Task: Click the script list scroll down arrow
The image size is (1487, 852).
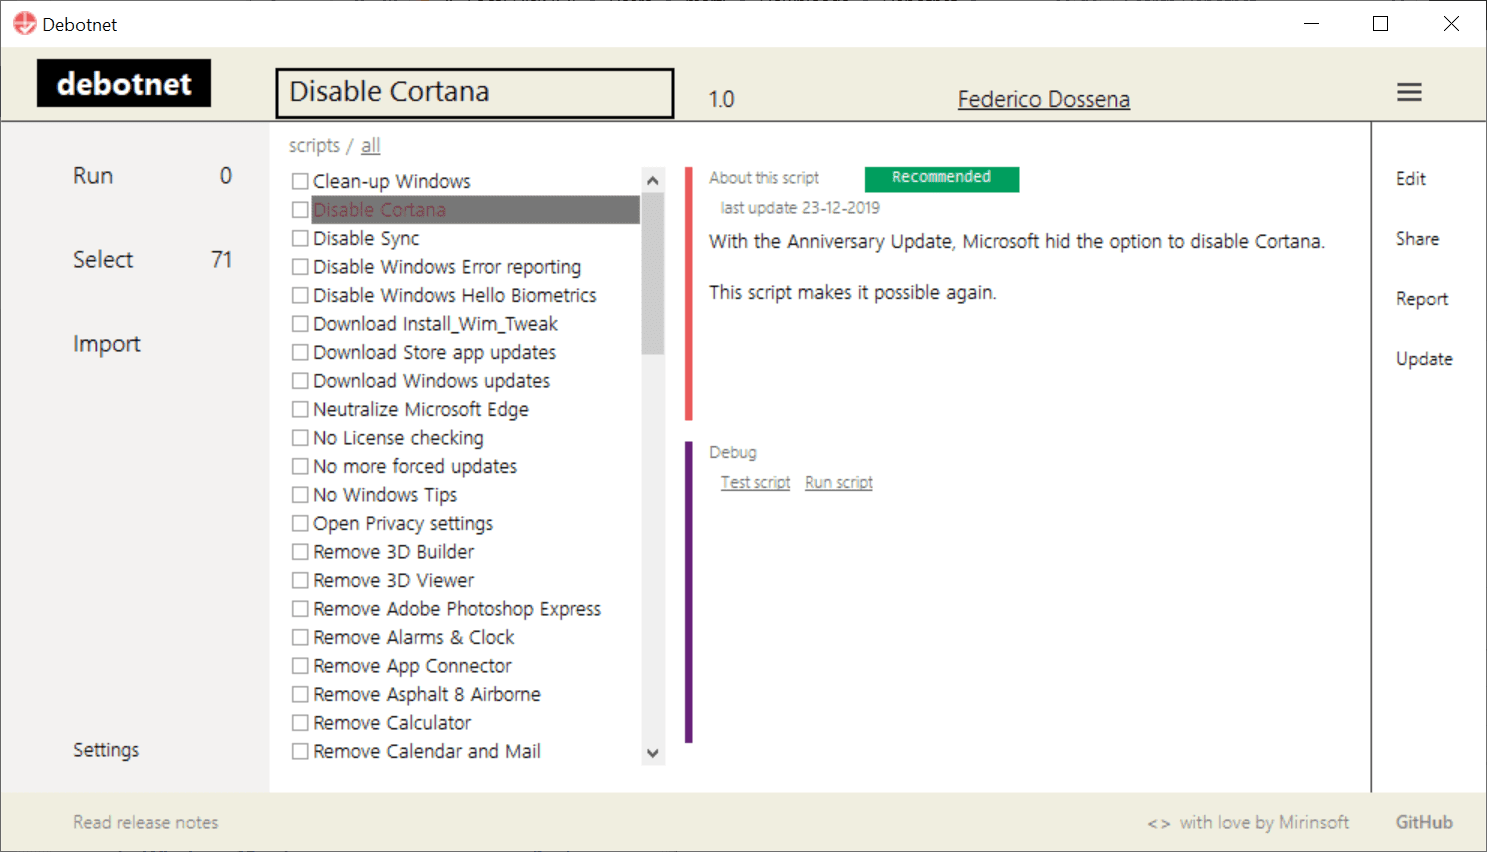Action: [653, 753]
